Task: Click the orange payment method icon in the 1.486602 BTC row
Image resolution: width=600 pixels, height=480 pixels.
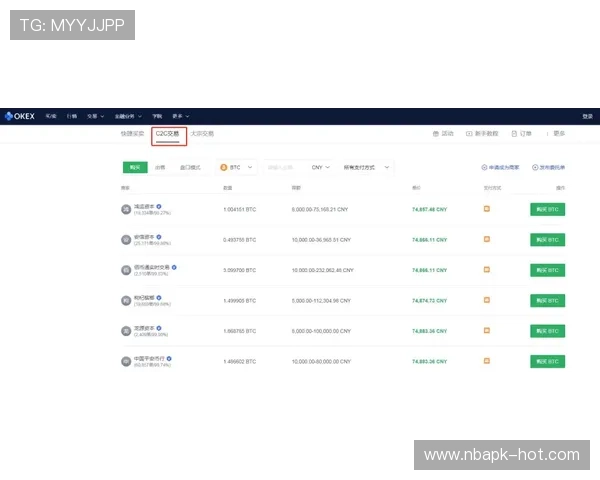Action: [x=487, y=361]
